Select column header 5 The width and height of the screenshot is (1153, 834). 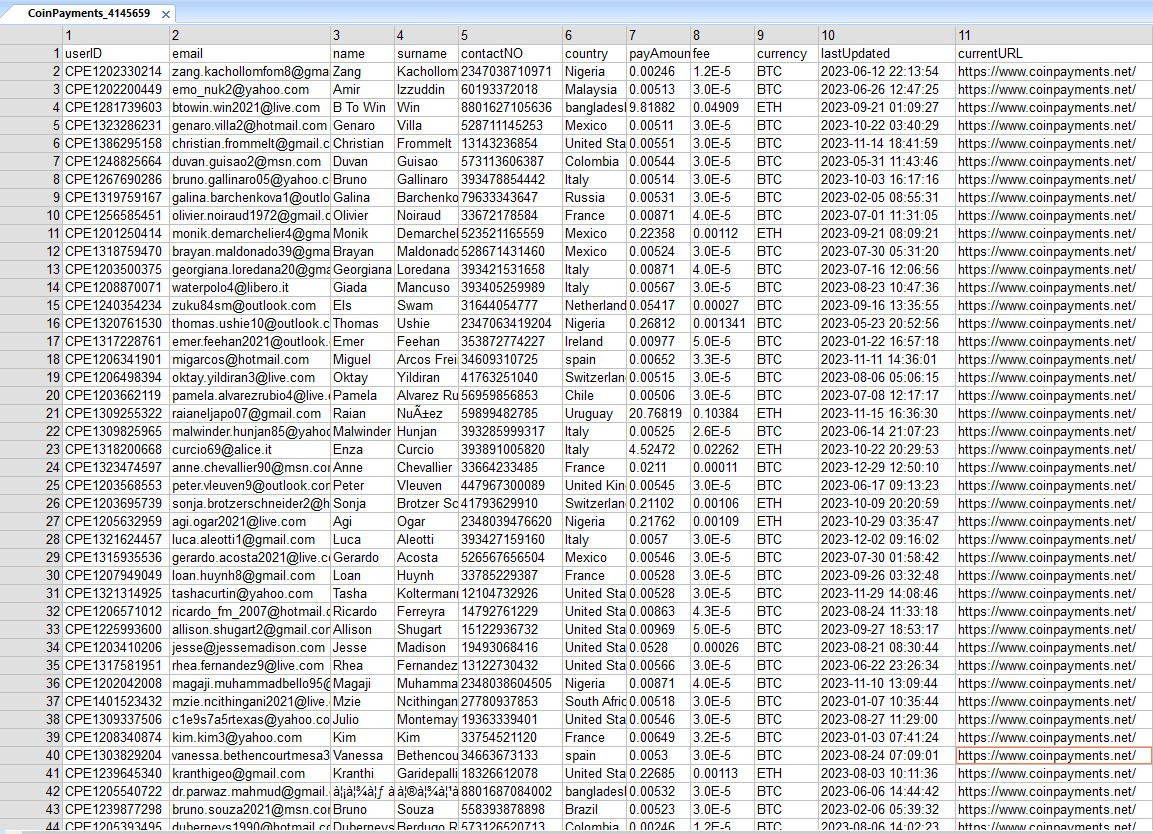pos(510,35)
